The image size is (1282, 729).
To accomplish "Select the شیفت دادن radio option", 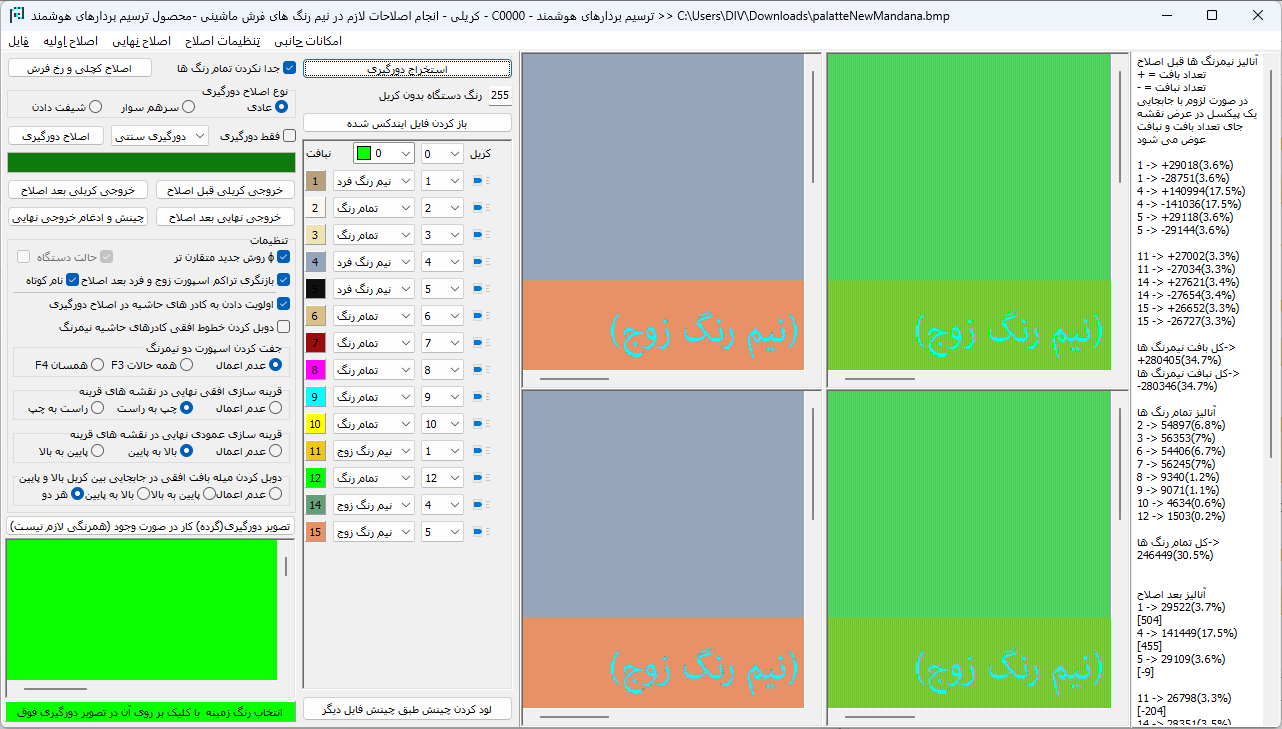I will (96, 106).
